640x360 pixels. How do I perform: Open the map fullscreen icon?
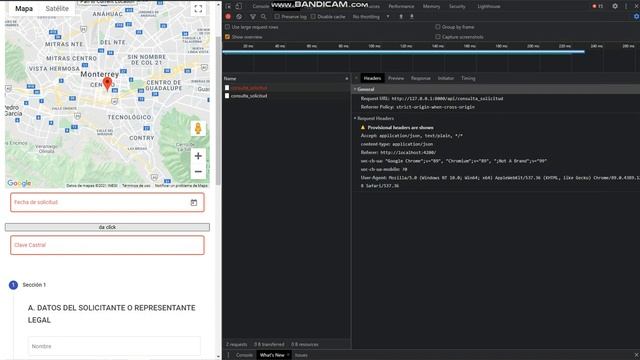click(198, 9)
